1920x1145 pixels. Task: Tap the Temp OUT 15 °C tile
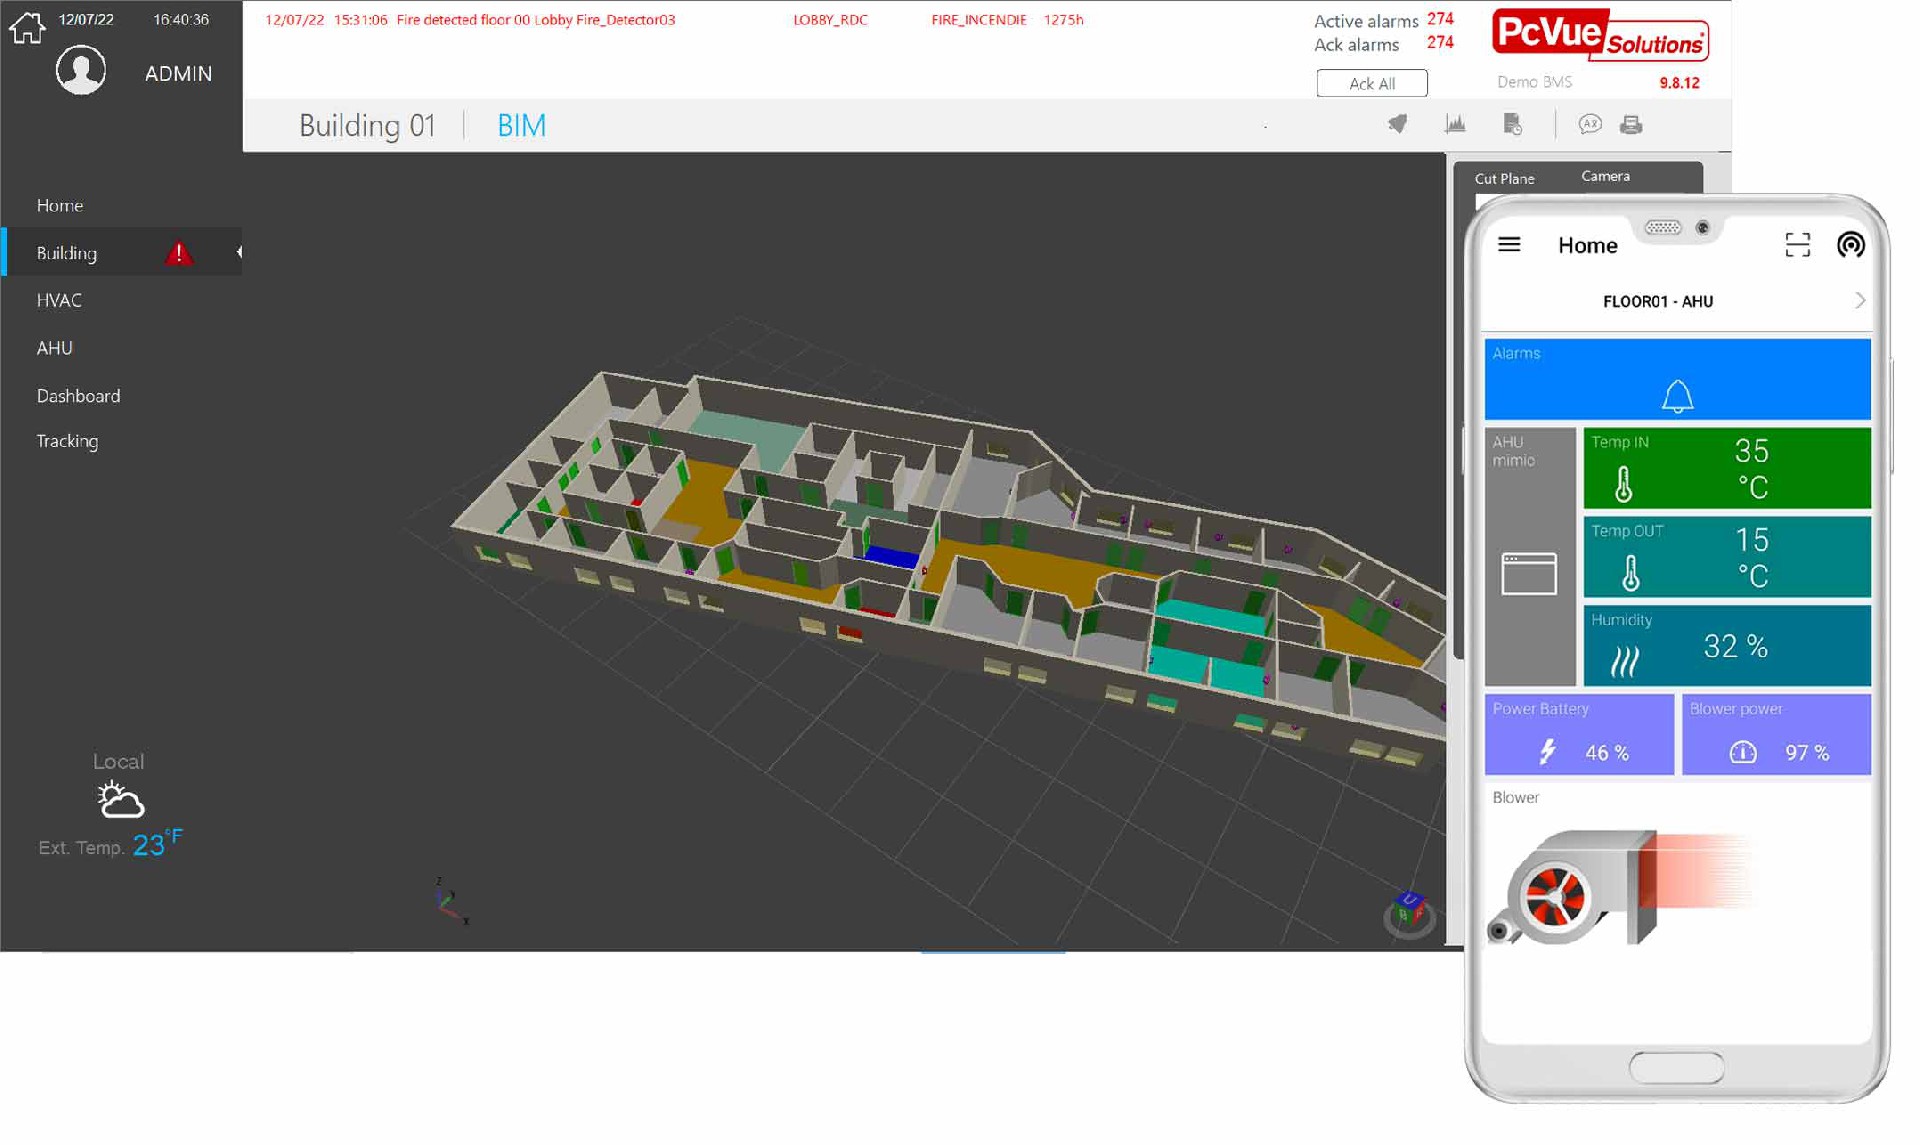pyautogui.click(x=1726, y=557)
